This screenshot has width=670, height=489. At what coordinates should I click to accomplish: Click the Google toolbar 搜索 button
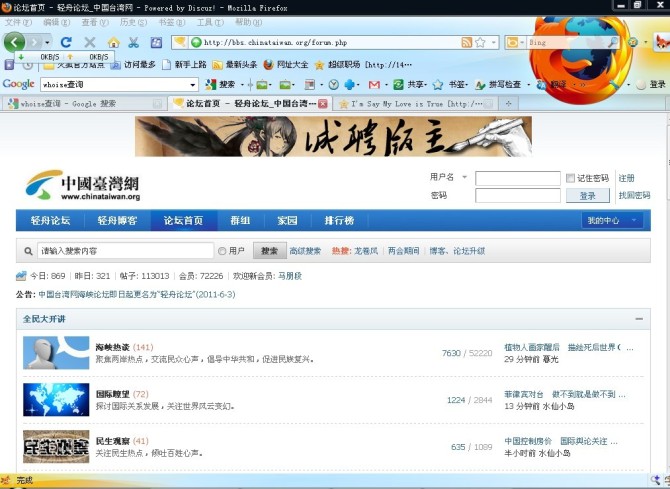[x=220, y=85]
